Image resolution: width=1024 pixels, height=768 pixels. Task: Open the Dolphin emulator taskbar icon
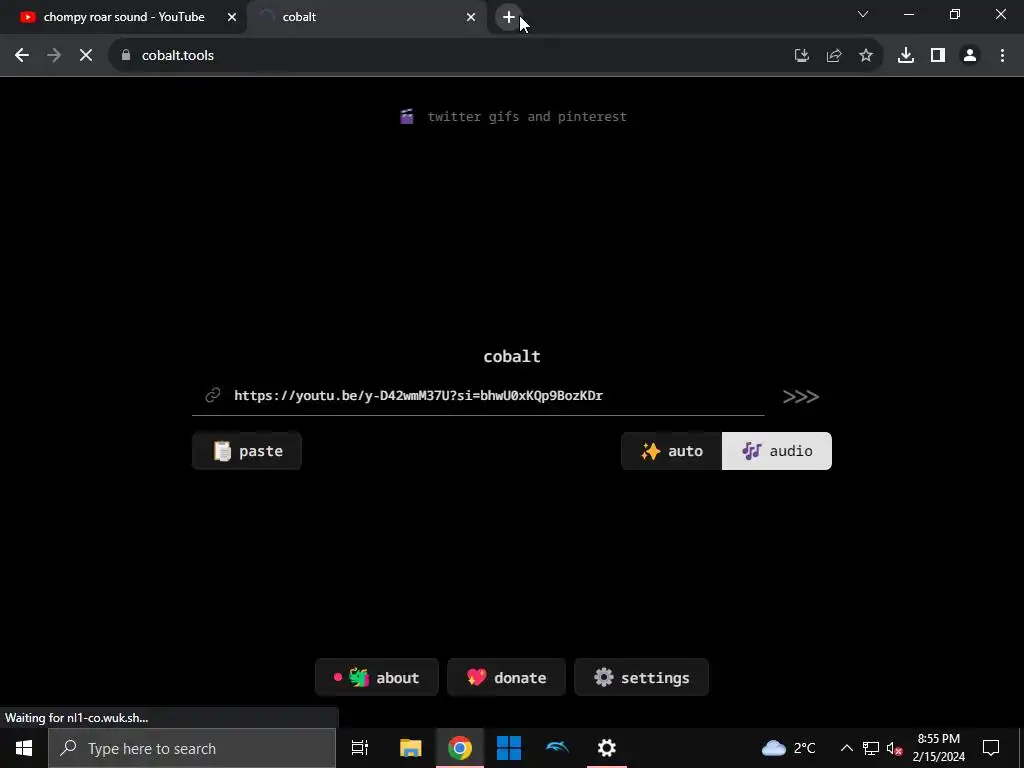[558, 748]
